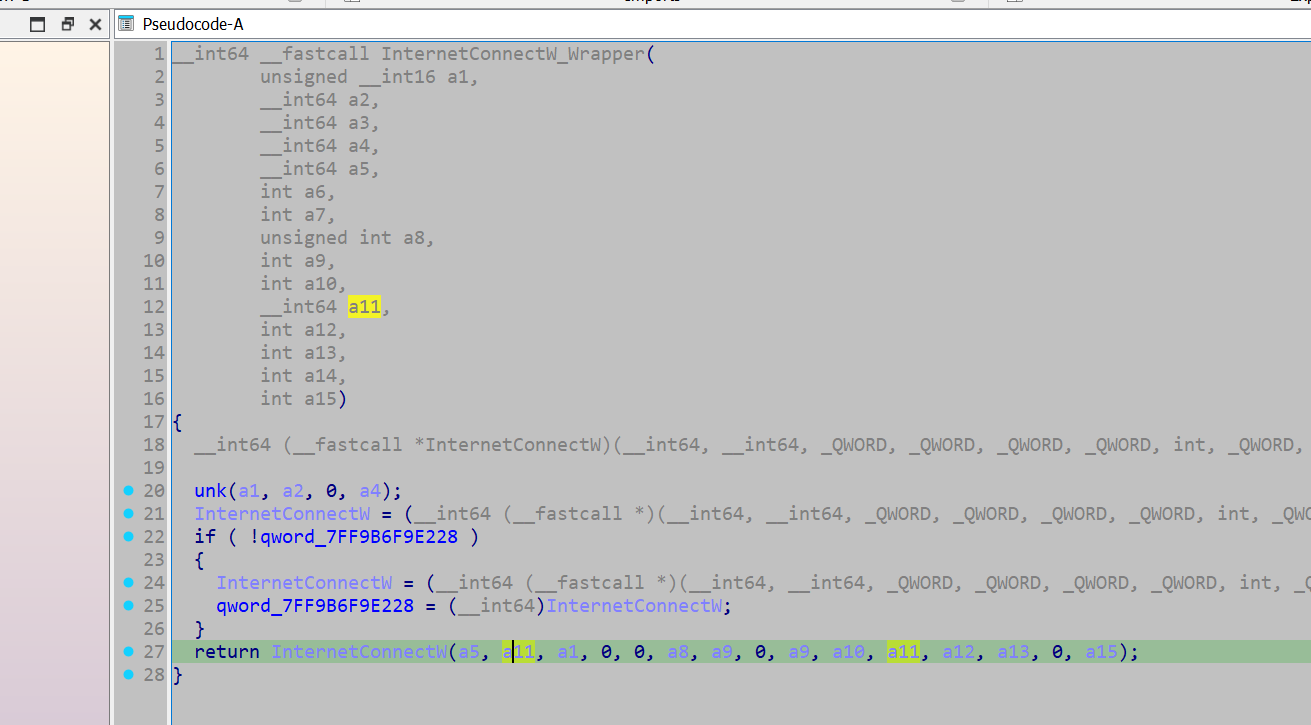Click InternetConnectW_Wrapper function name
Viewport: 1311px width, 725px height.
pos(513,54)
